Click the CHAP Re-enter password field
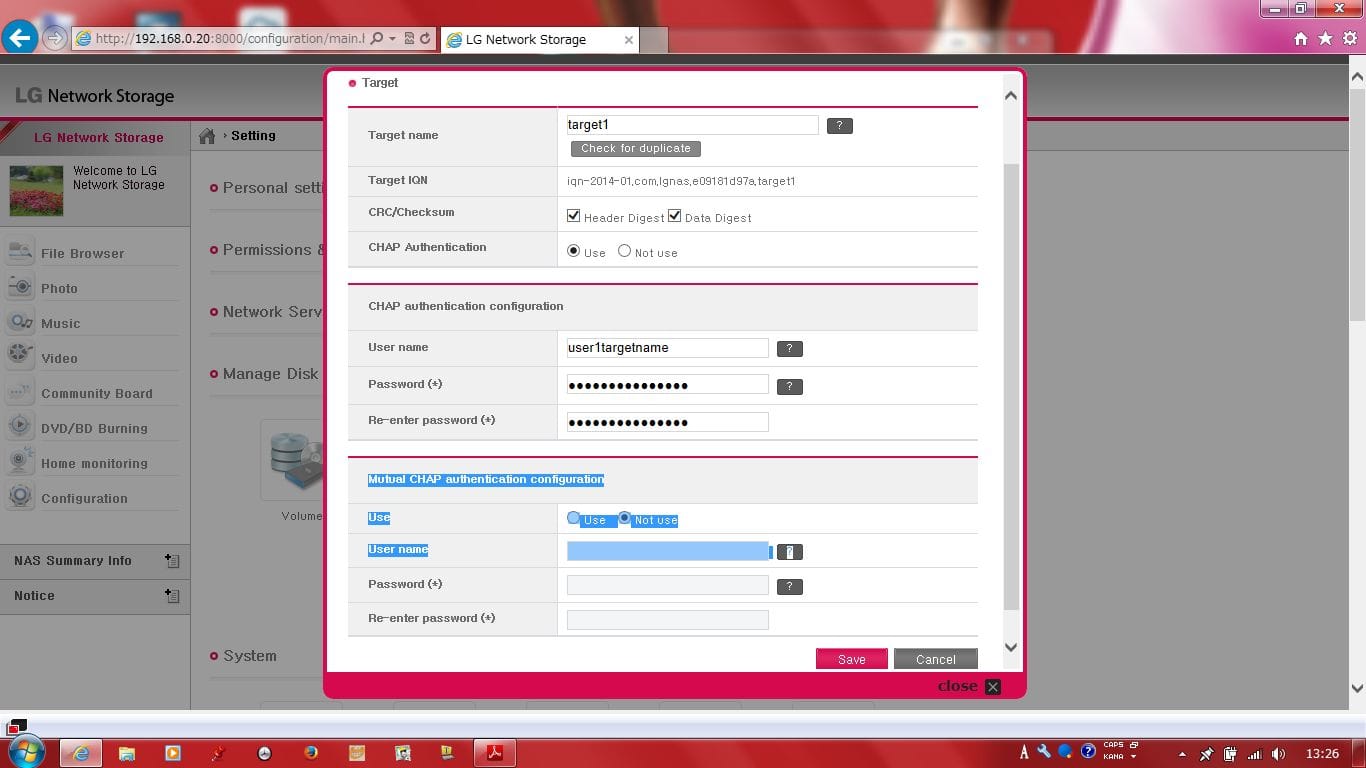 click(x=667, y=422)
